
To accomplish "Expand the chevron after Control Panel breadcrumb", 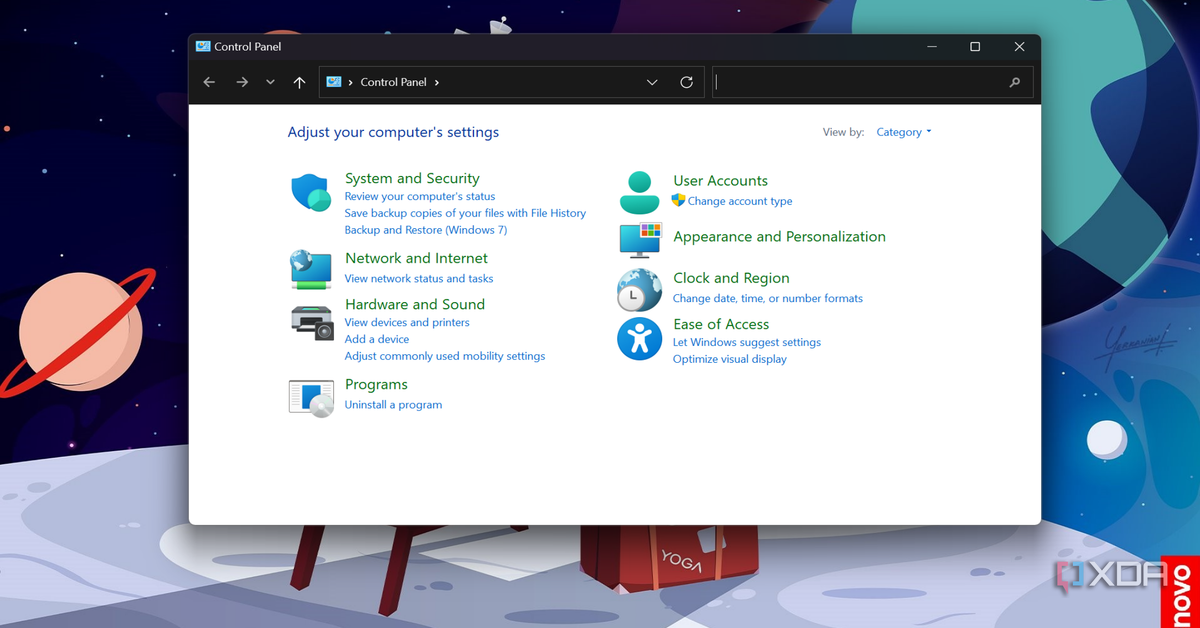I will (437, 82).
